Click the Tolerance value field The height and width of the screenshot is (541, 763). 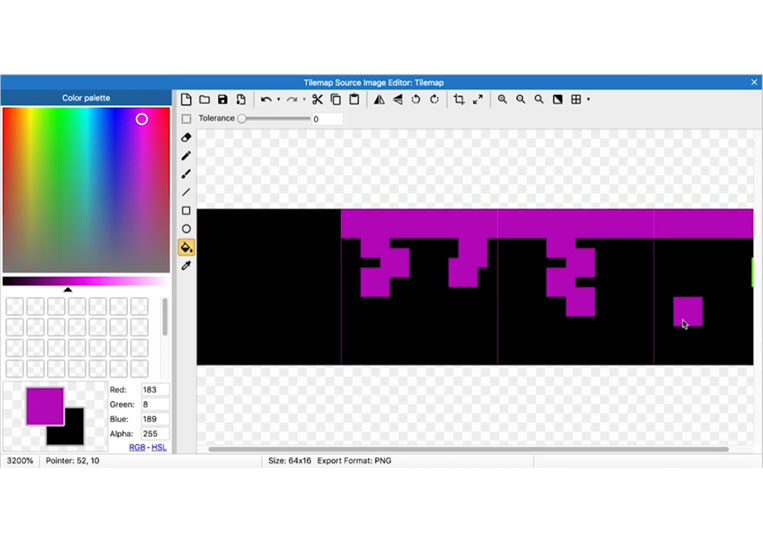[x=327, y=119]
